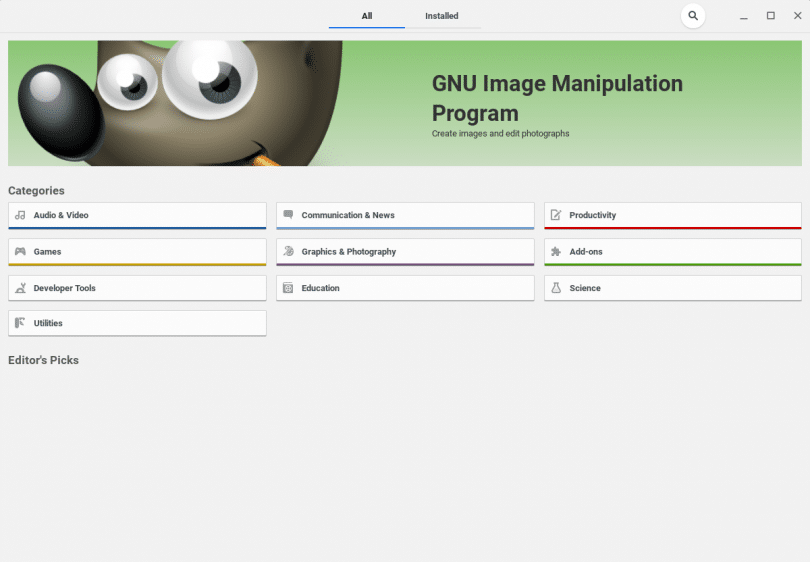810x562 pixels.
Task: Click the Graphics & Photography icon
Action: tap(288, 252)
